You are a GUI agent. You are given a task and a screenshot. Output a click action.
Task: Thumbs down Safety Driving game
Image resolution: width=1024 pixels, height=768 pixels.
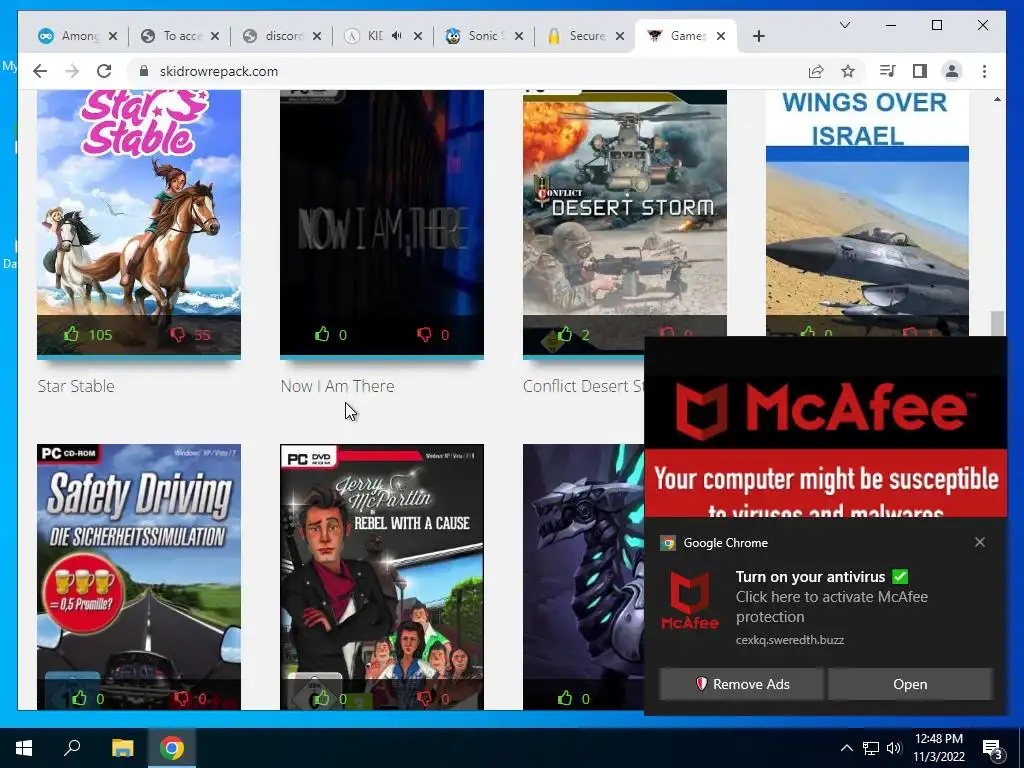coord(182,698)
